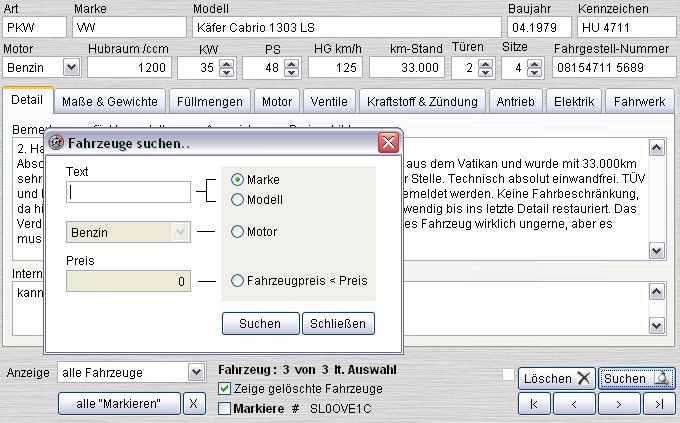This screenshot has height=423, width=680.
Task: Switch to the Maße & Gewichte tab
Action: (109, 102)
